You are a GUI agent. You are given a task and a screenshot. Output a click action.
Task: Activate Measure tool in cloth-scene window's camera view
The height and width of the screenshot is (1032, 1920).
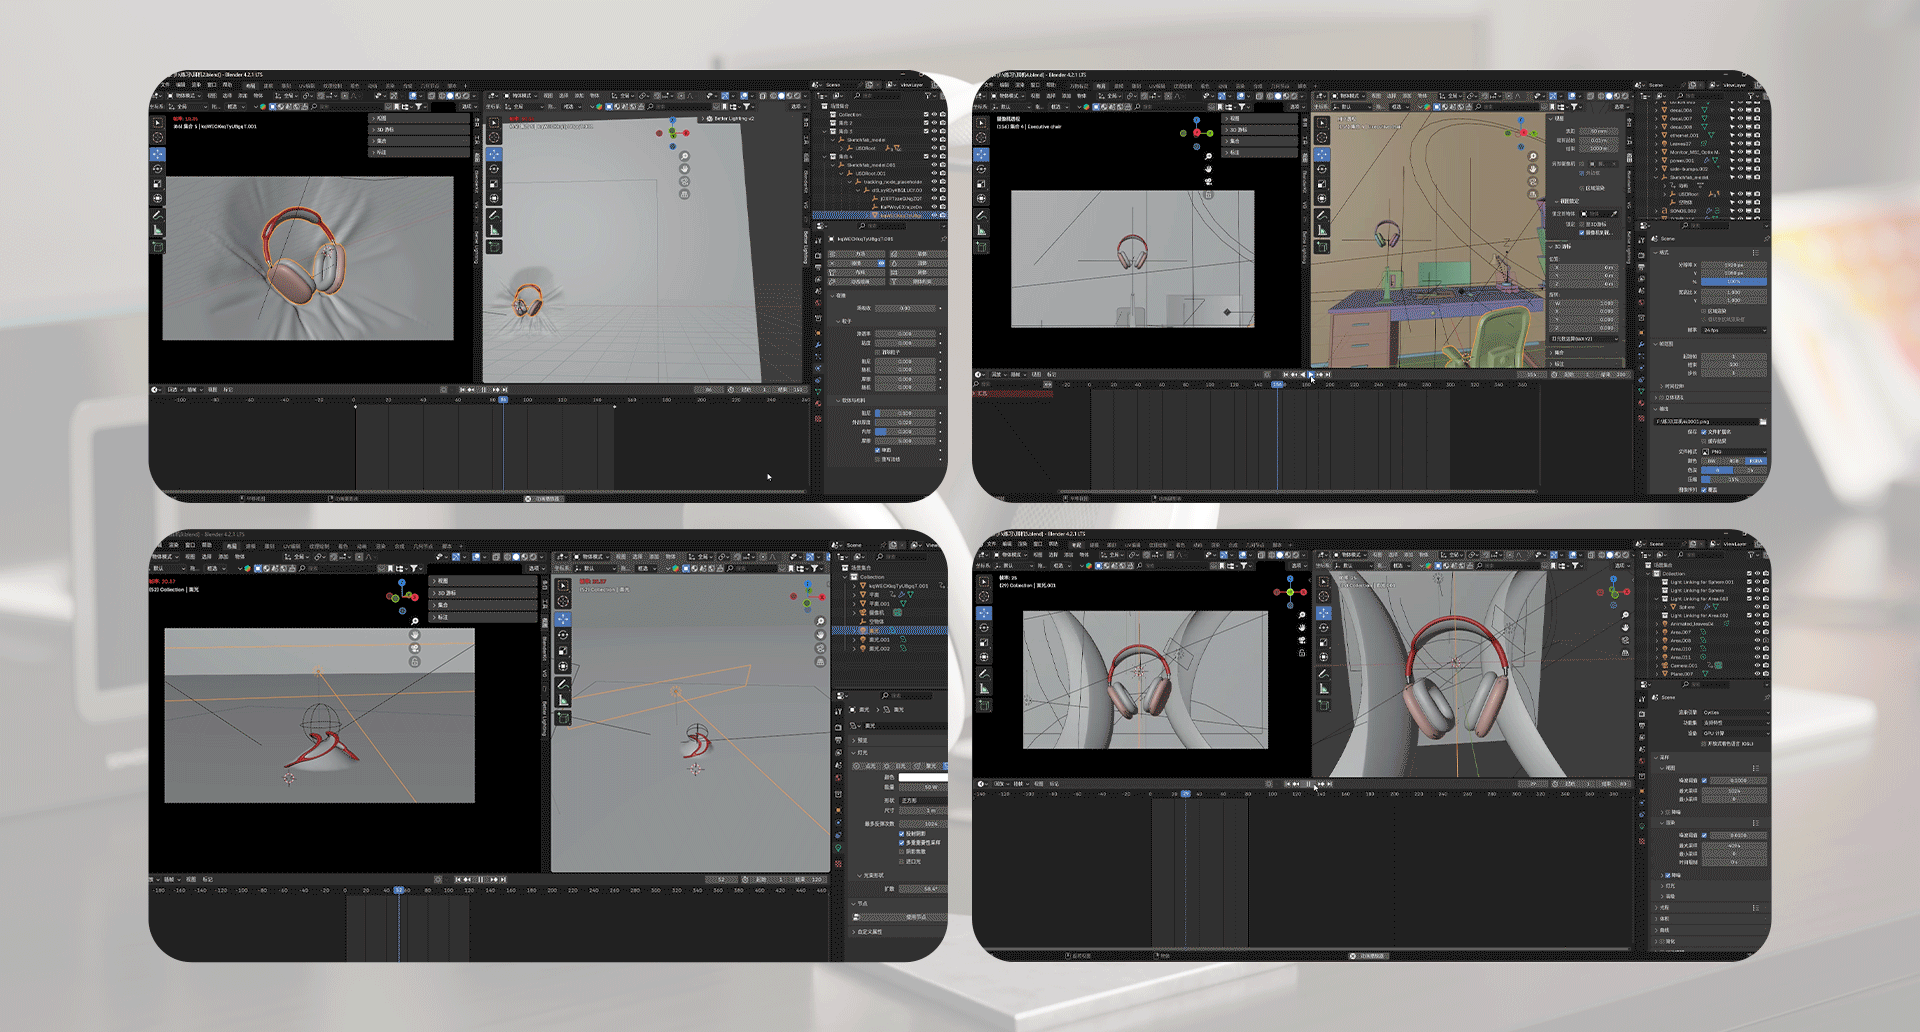click(158, 230)
